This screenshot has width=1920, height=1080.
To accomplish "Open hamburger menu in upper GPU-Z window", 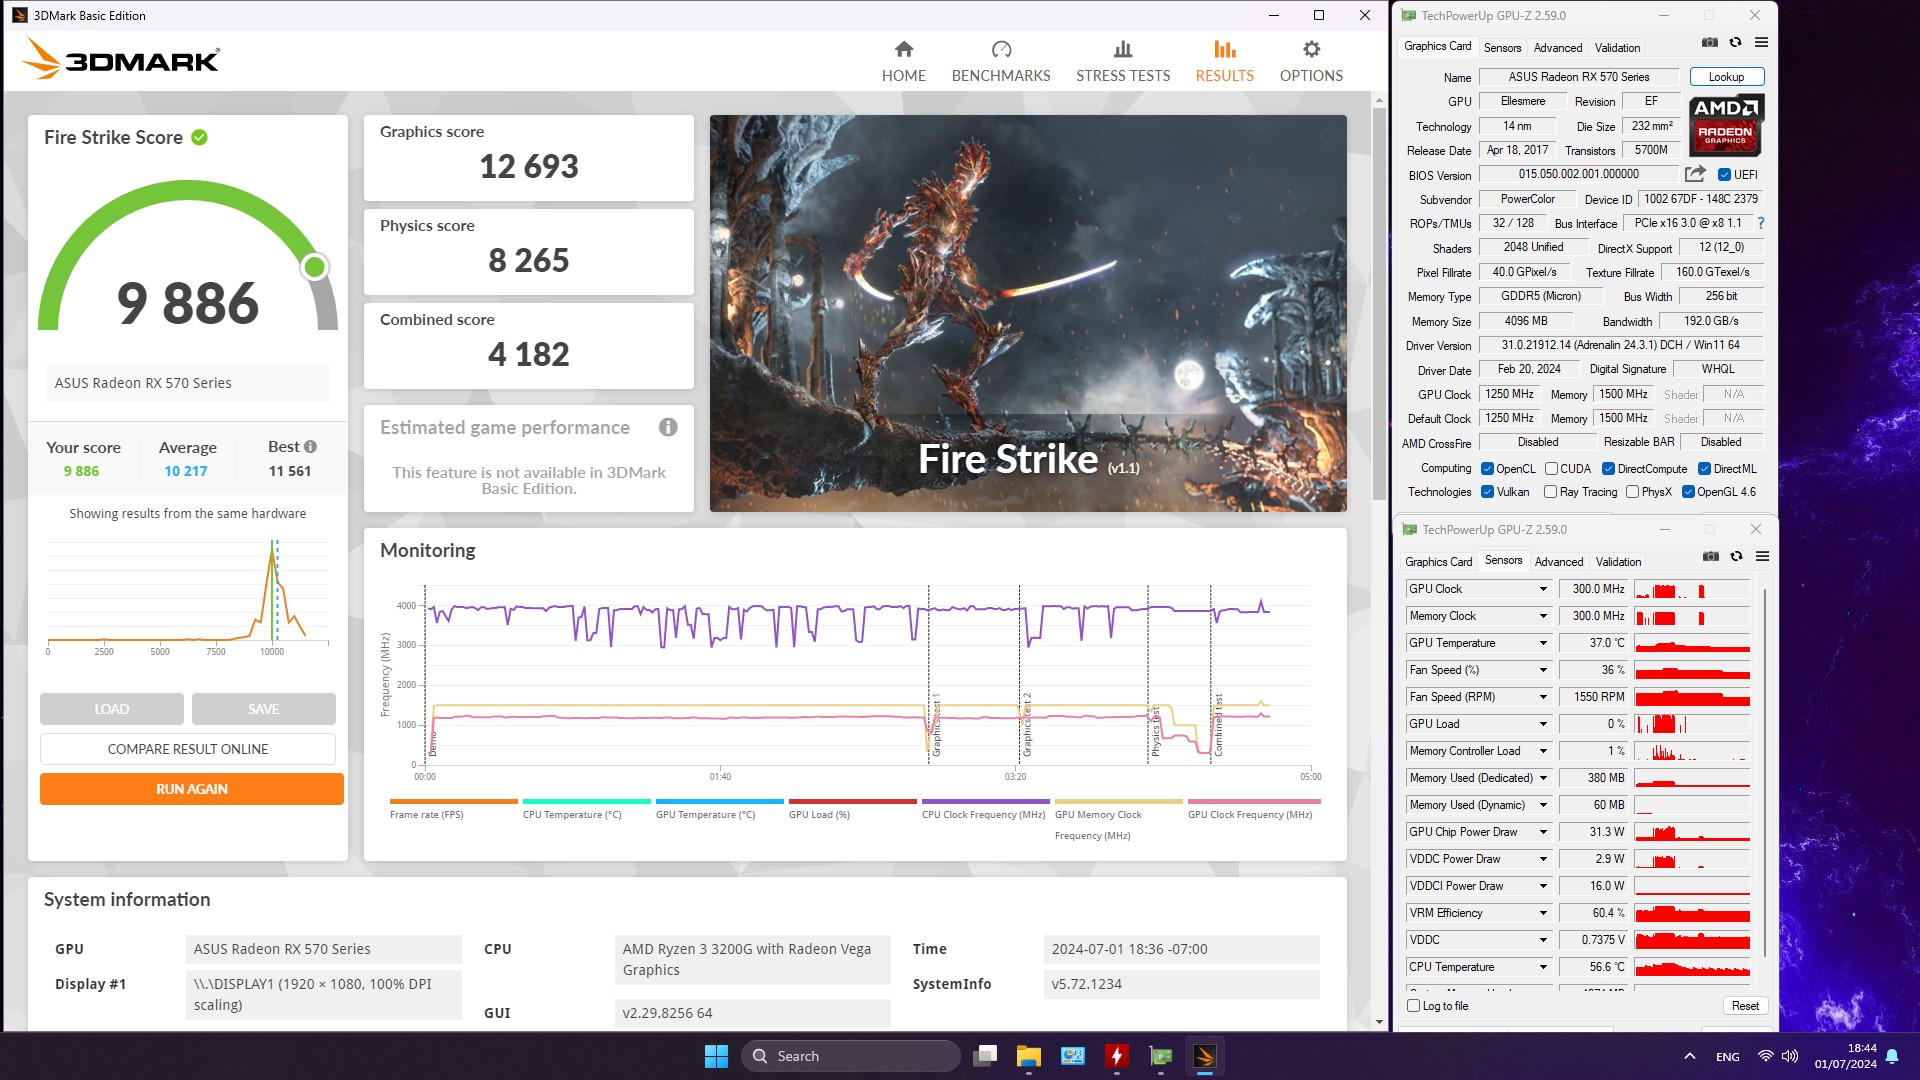I will point(1762,43).
